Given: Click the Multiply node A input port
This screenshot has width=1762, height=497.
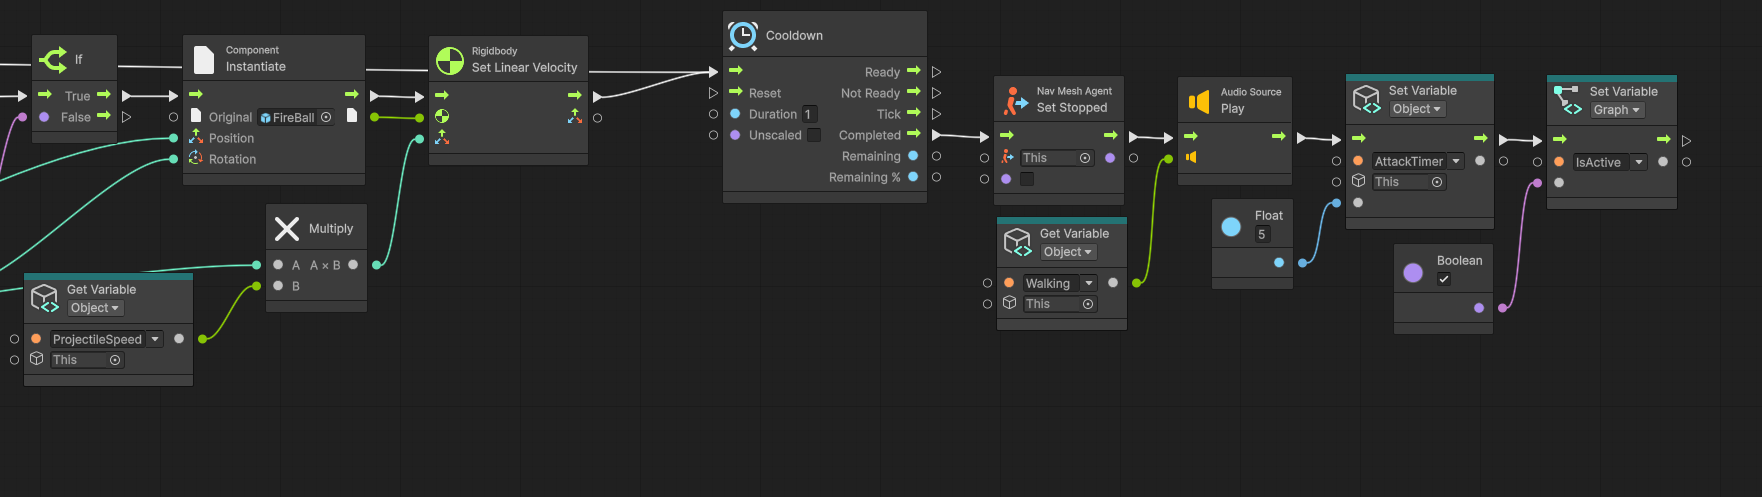Looking at the screenshot, I should pyautogui.click(x=278, y=265).
